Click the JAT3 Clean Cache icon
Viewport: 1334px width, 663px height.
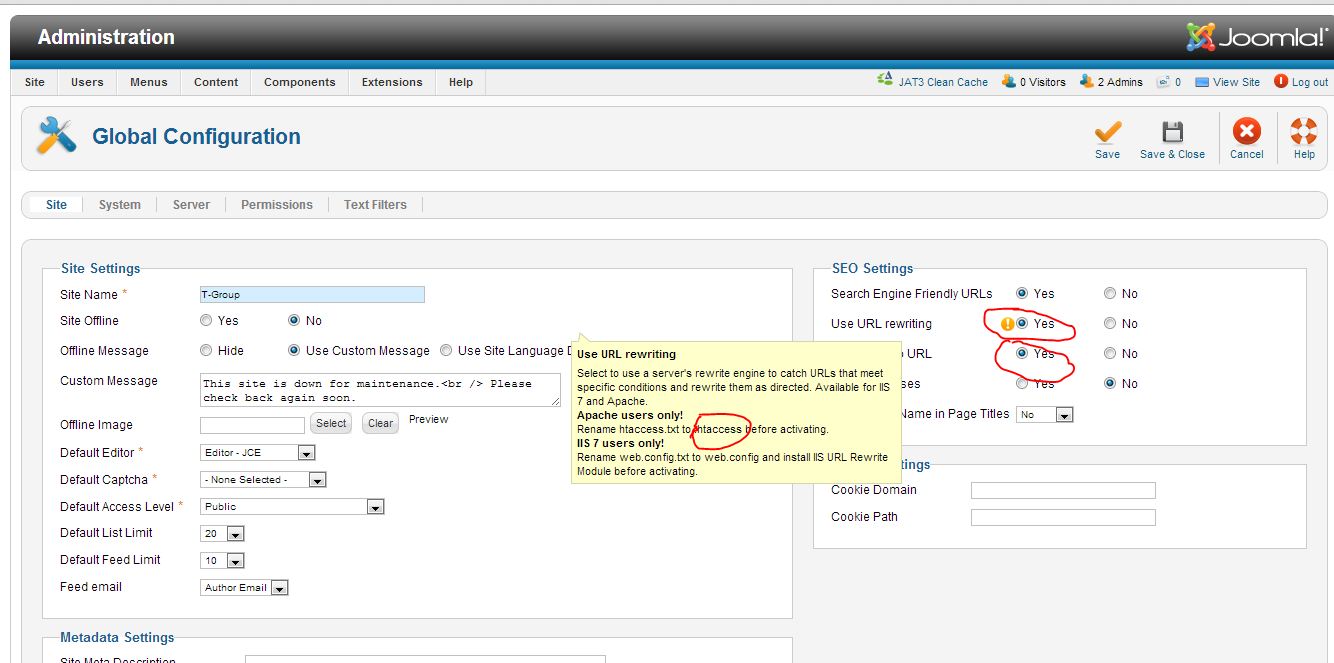point(884,81)
